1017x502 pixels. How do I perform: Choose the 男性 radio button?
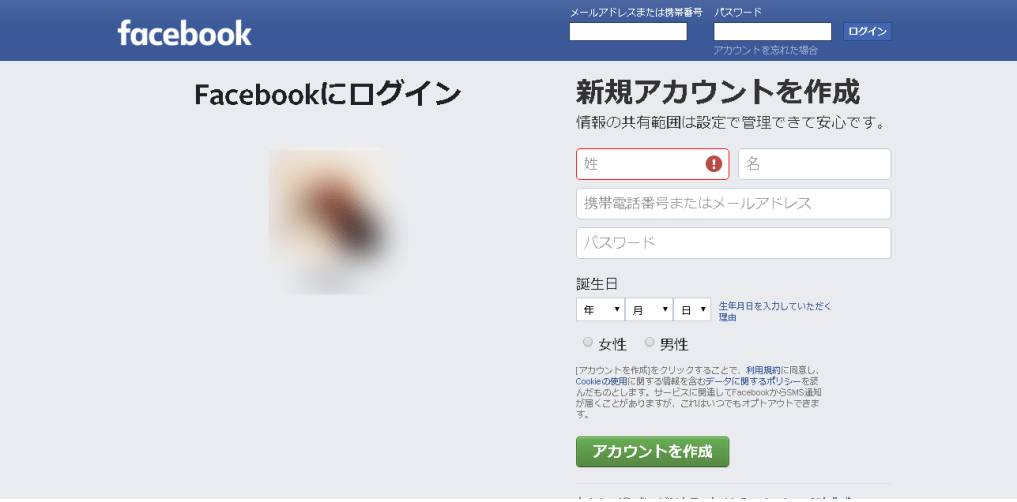650,342
